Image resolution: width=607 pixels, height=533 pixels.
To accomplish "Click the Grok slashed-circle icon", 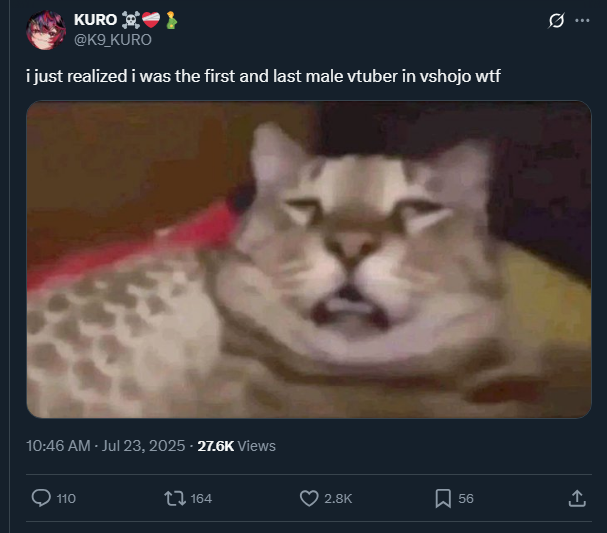I will pos(556,21).
